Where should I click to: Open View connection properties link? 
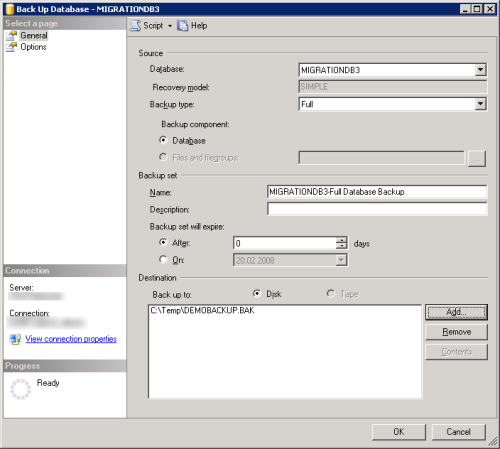[x=71, y=339]
